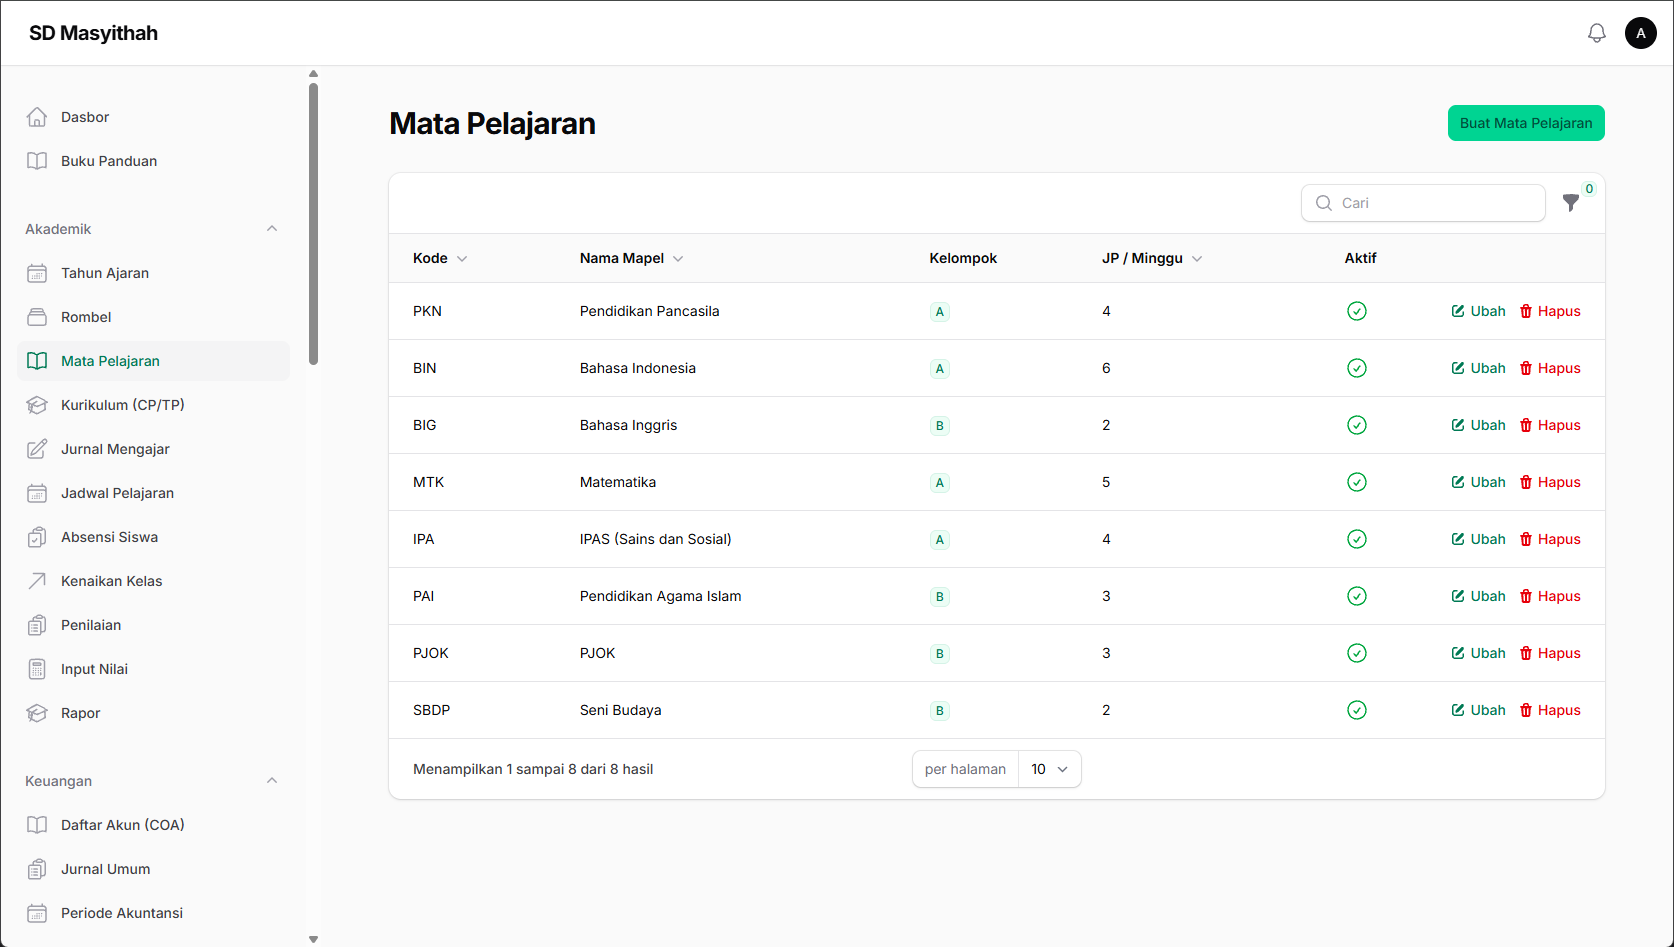Toggle the Aktif check for Matematika
The image size is (1674, 947).
1357,482
